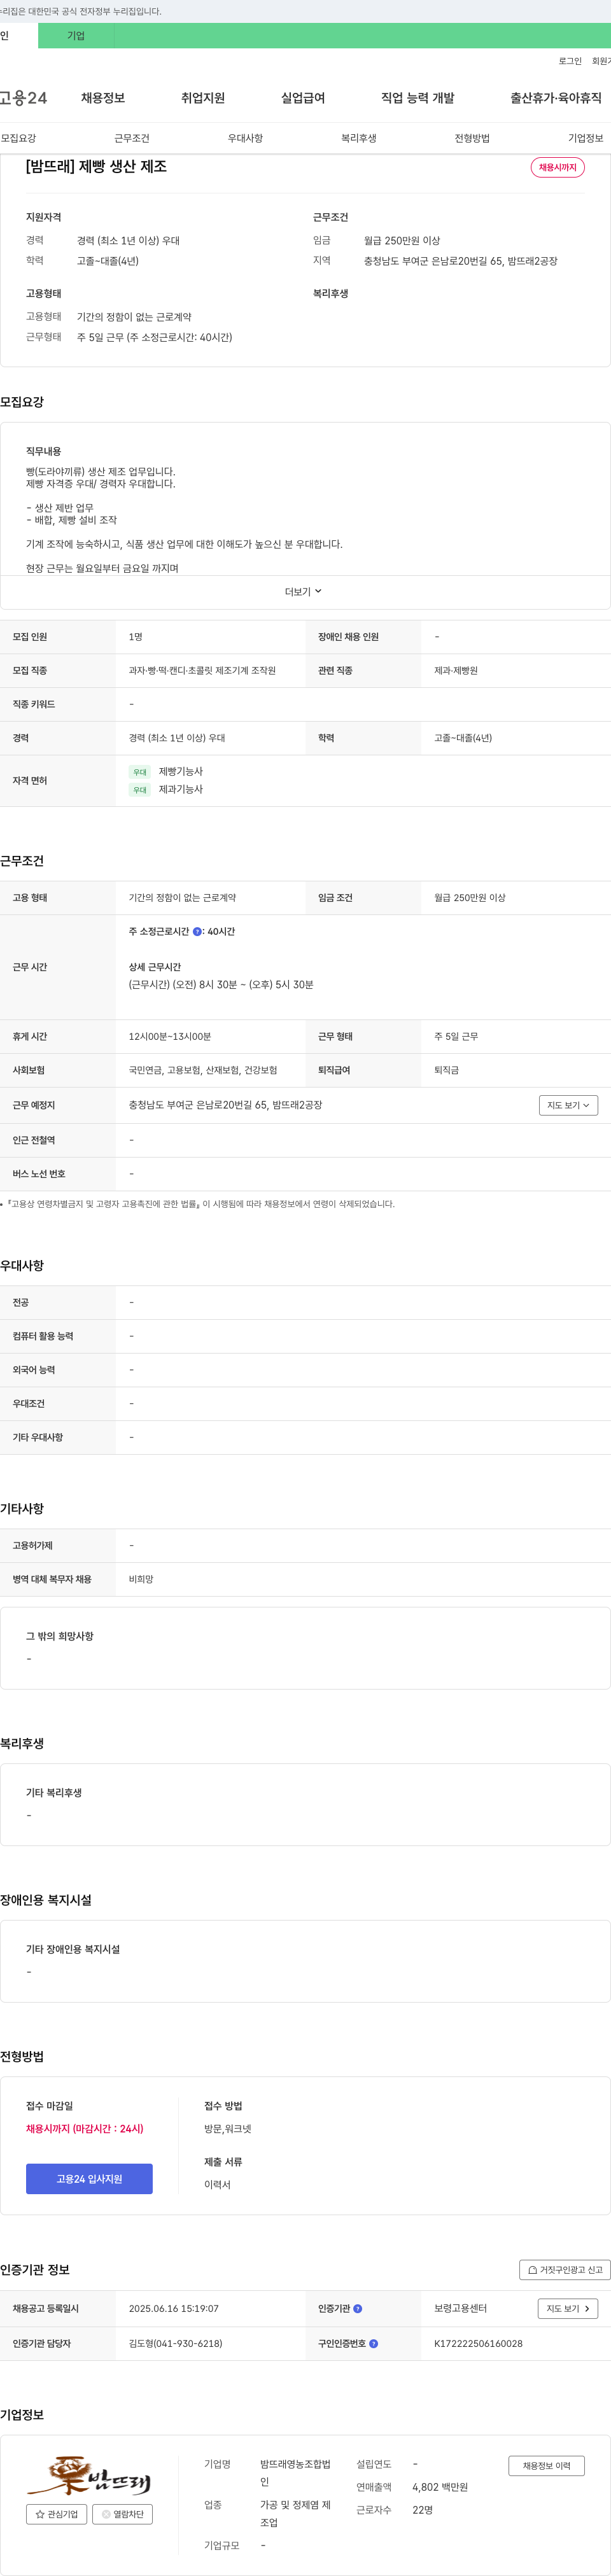
Task: Click job title [밤뜨래] 제빵 생산 제조
Action: (96, 166)
